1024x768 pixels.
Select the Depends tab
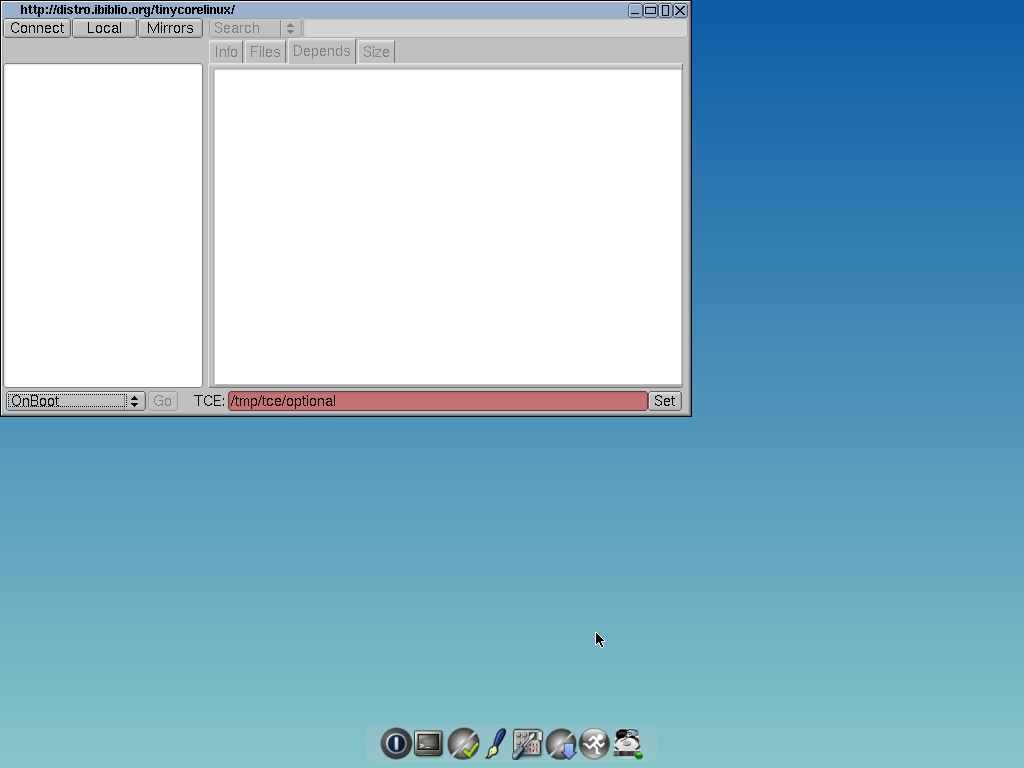pyautogui.click(x=321, y=51)
